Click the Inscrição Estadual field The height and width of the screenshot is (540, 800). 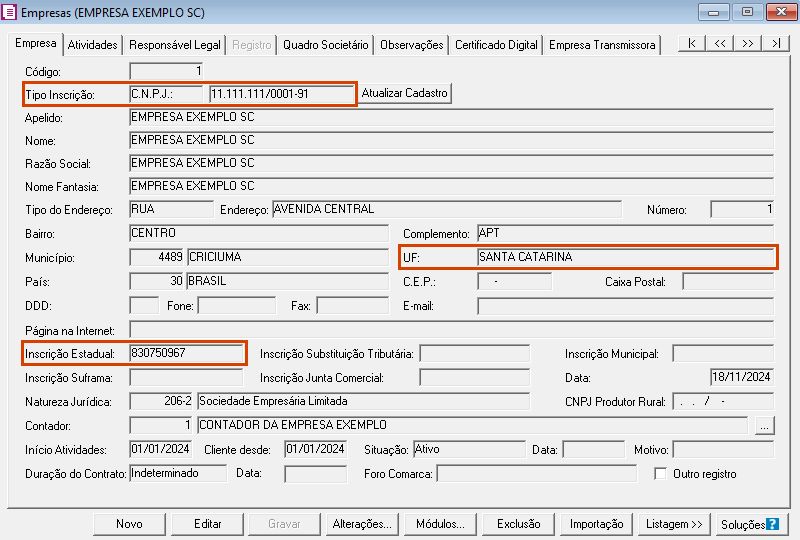tap(186, 353)
